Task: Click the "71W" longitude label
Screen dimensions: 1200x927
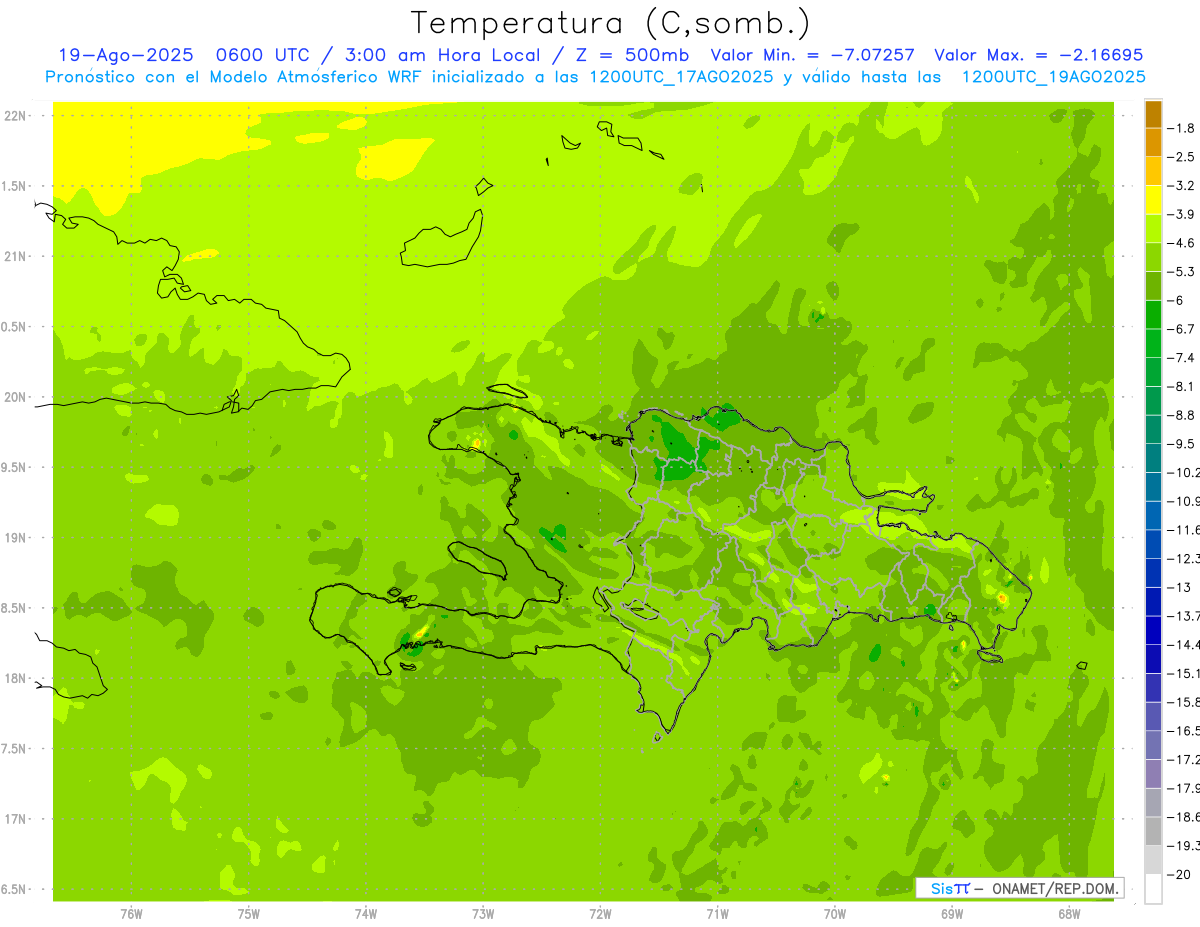Action: pos(717,914)
